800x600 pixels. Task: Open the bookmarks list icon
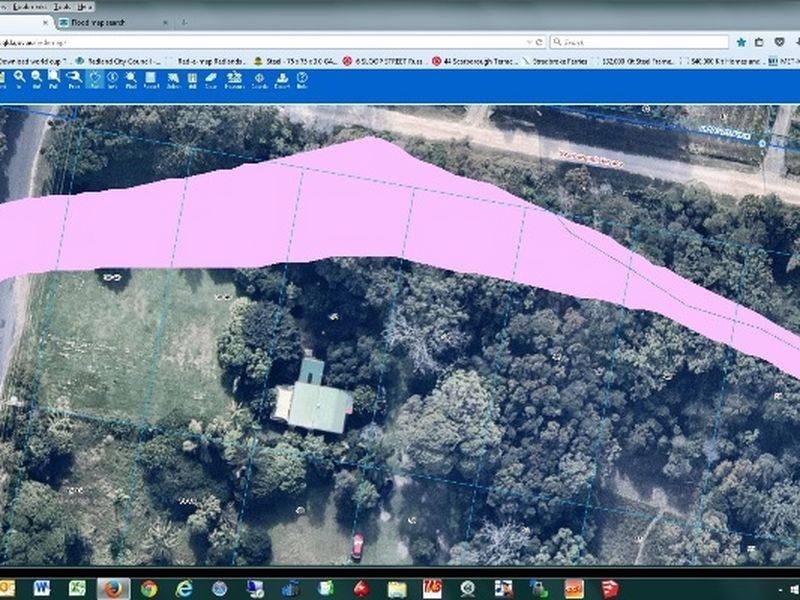tap(759, 42)
